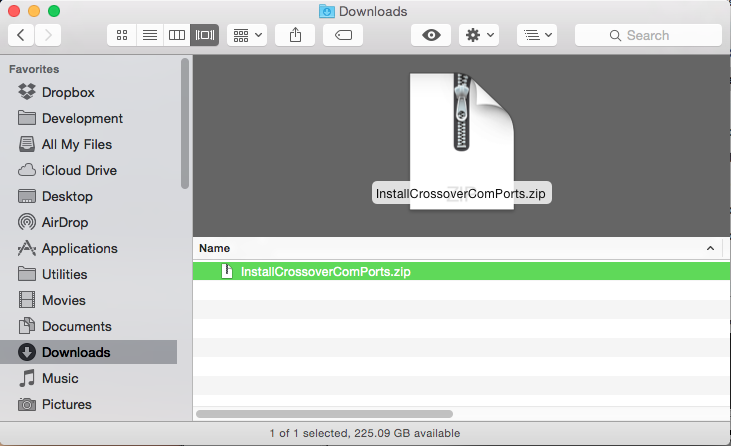Click the horizontal scrollbar under file list
Image resolution: width=731 pixels, height=446 pixels.
click(324, 414)
